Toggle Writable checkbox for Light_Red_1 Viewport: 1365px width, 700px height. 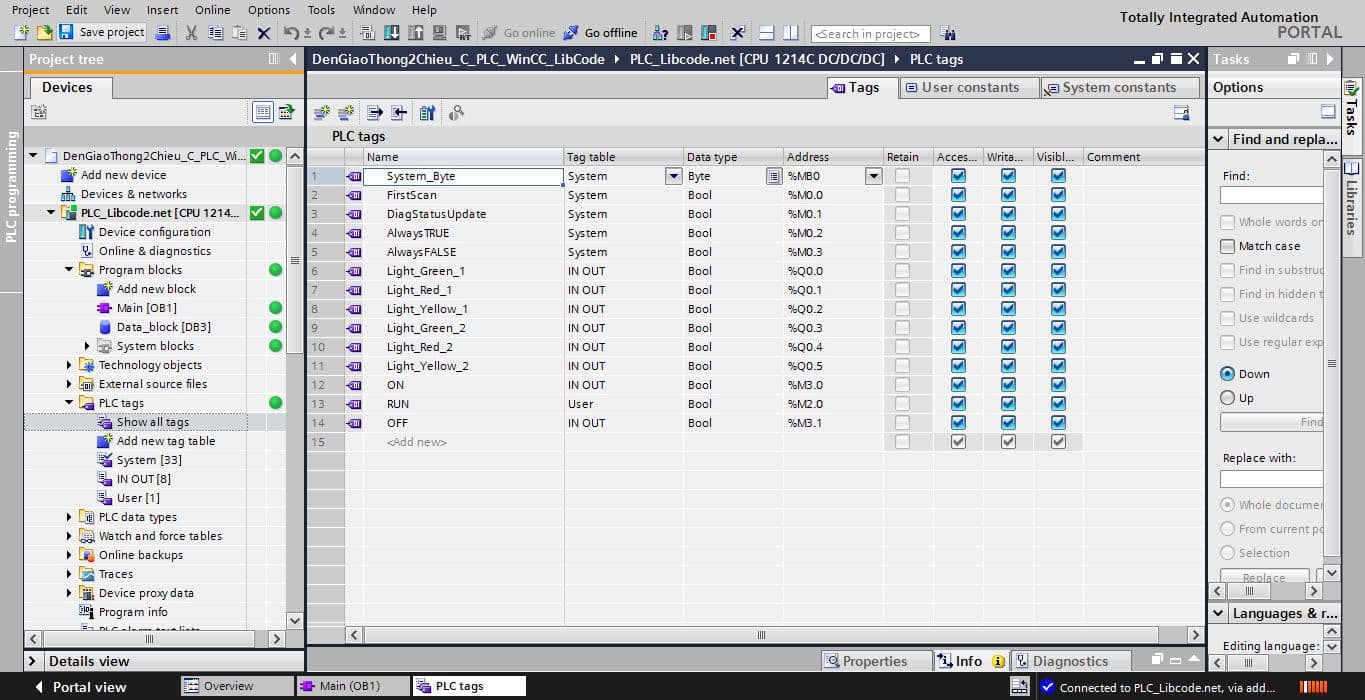pos(1008,290)
